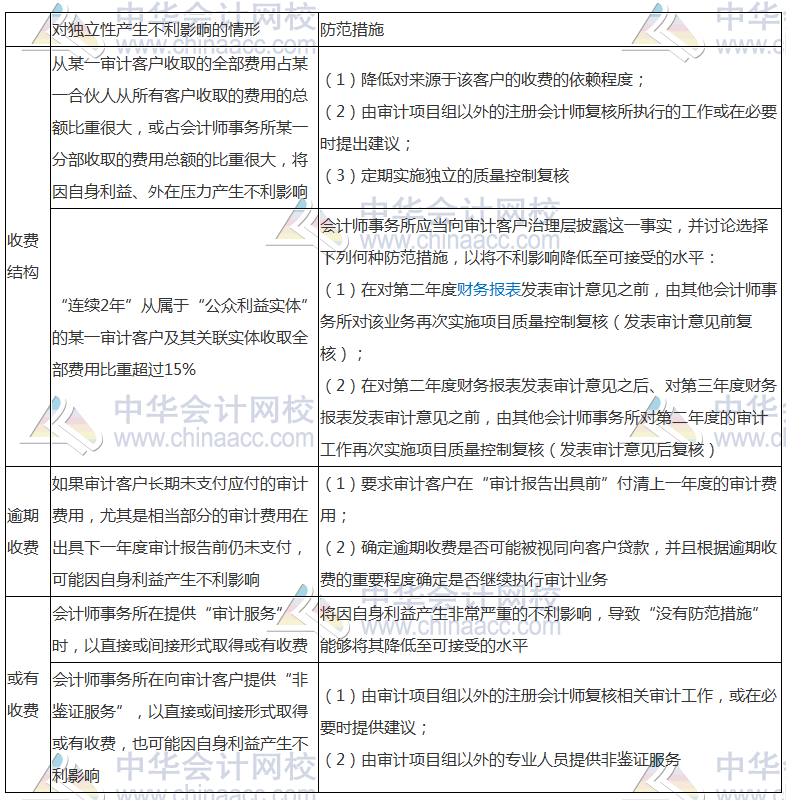Viewport: 786px width, 800px height.
Task: Open the blue 财务报表 hyperlink
Action: pyautogui.click(x=489, y=290)
